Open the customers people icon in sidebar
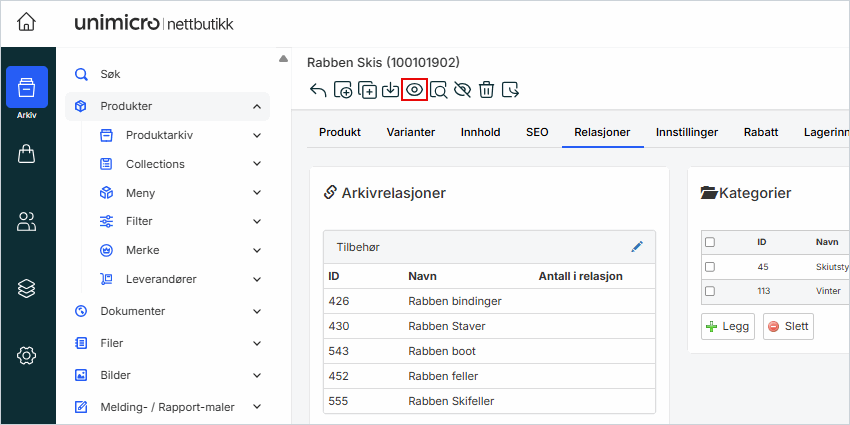850x425 pixels. pos(27,221)
